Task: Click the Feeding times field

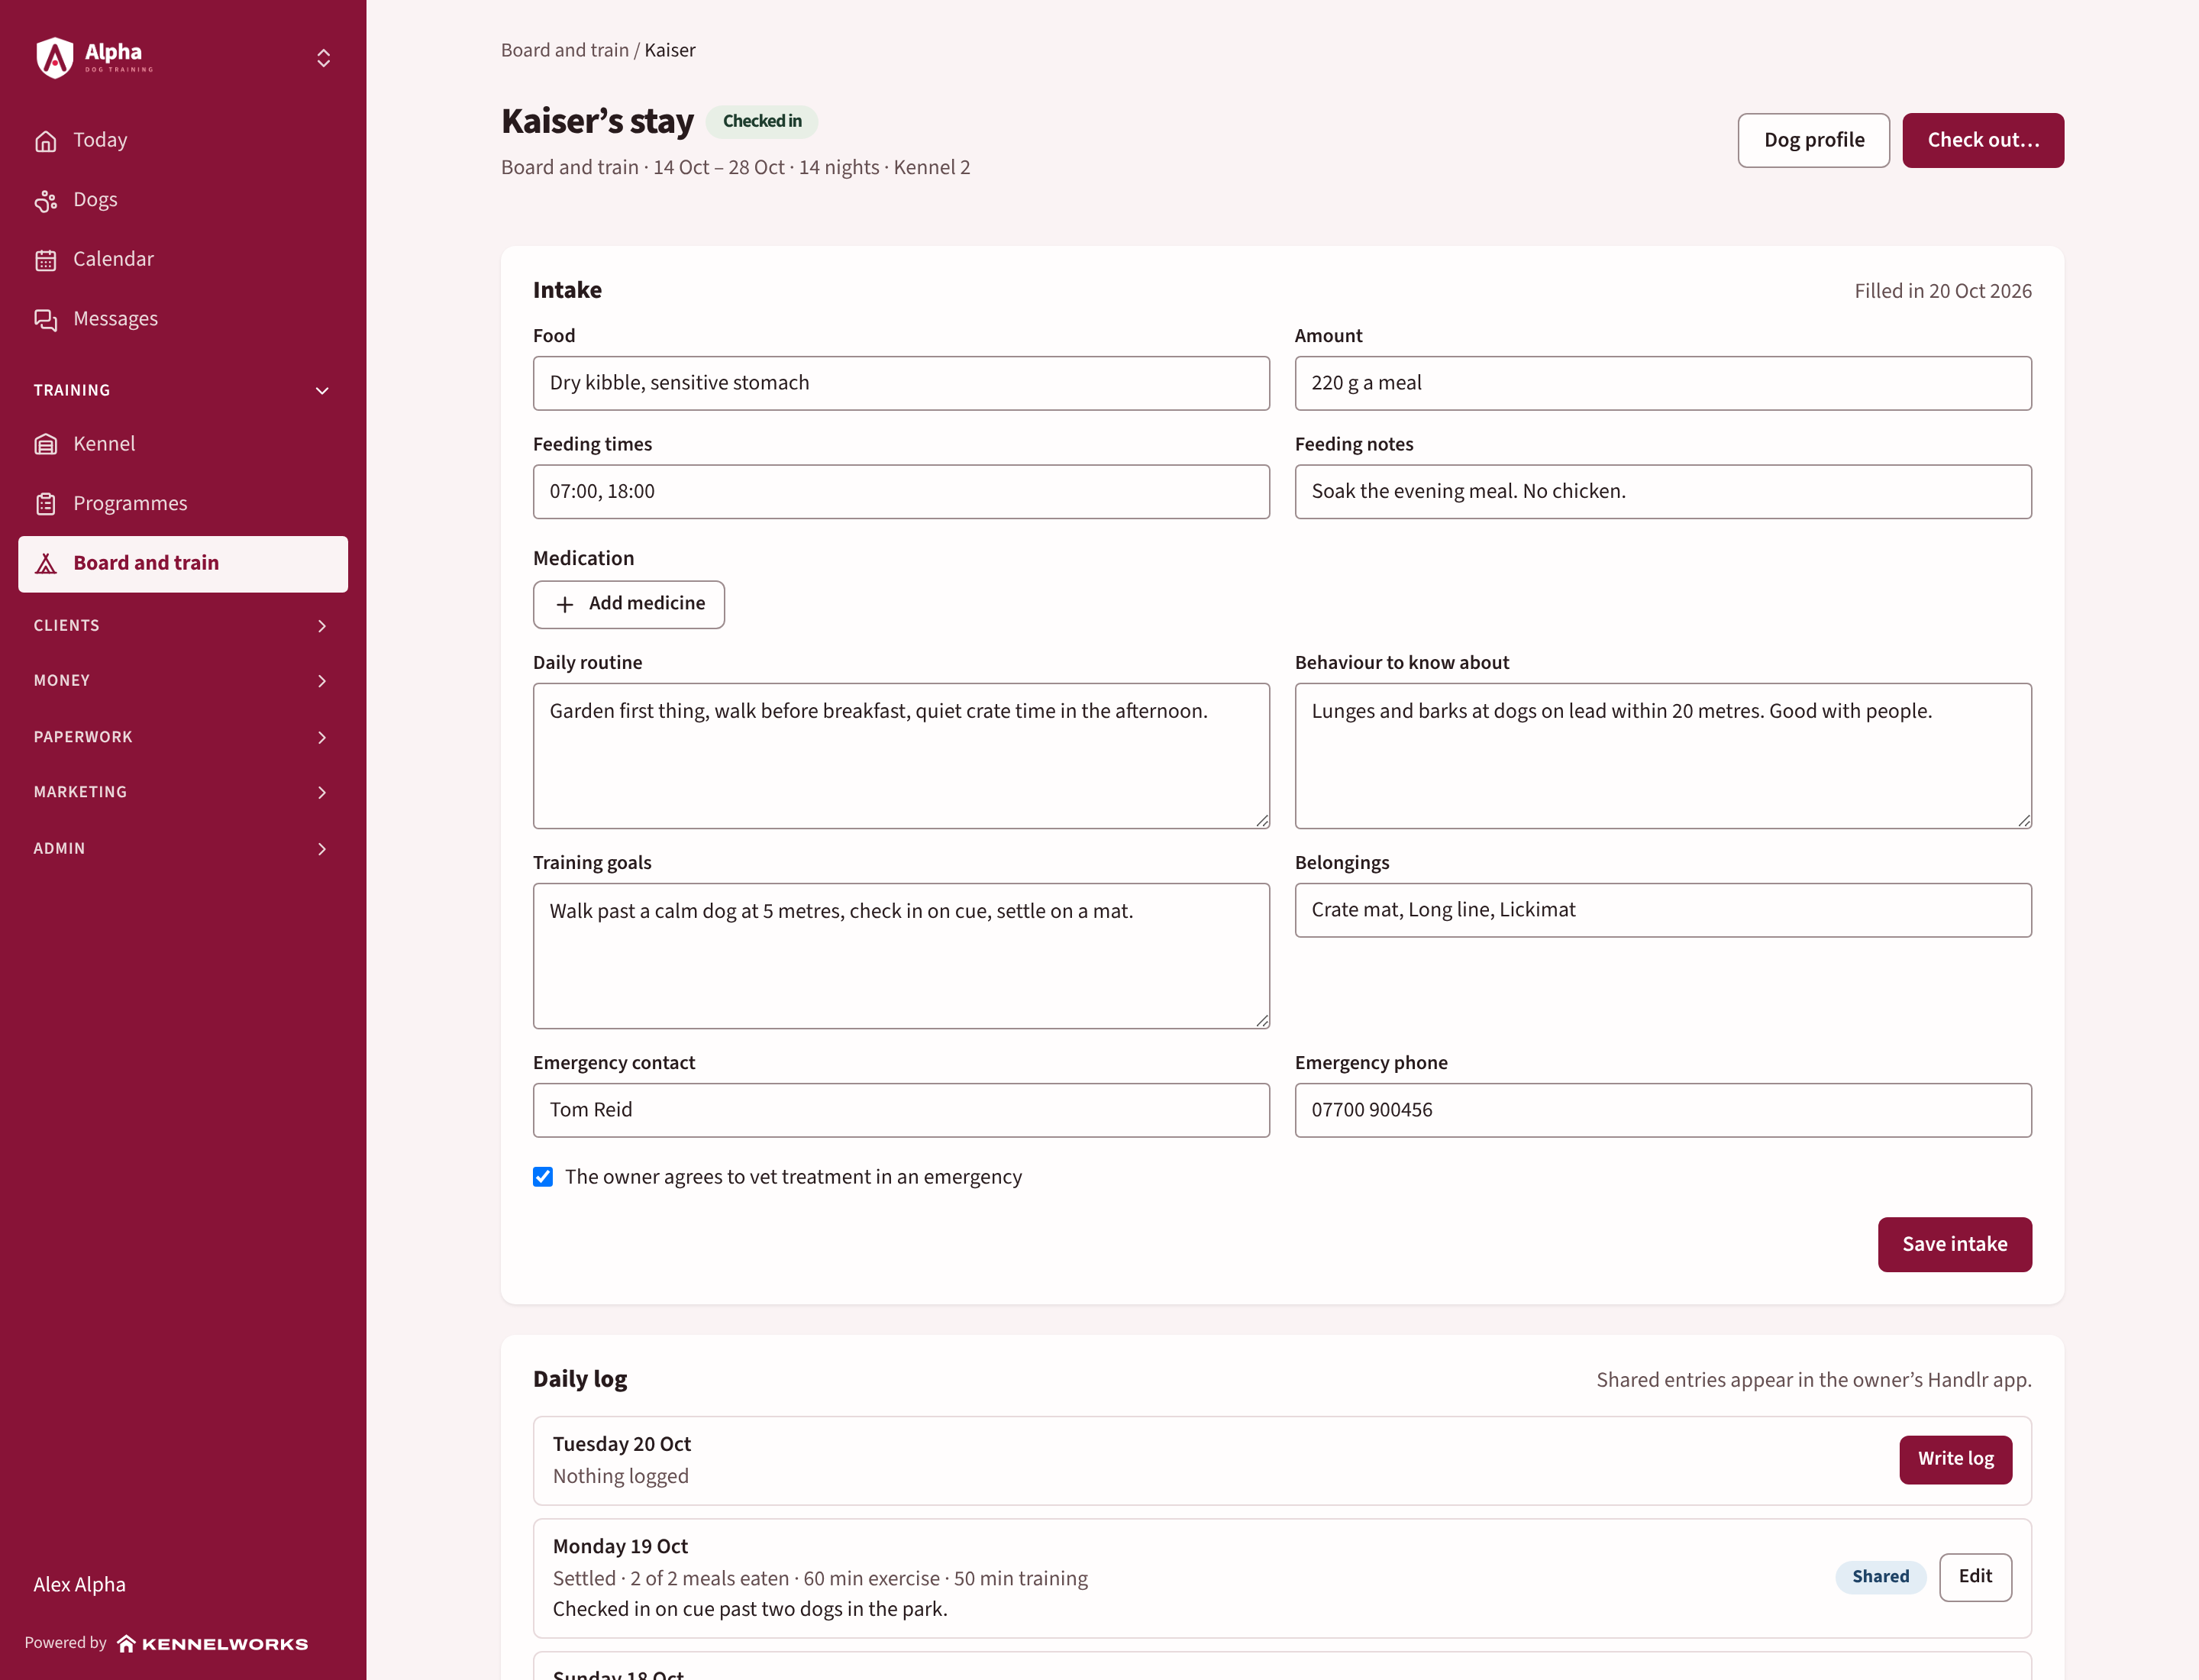Action: [901, 491]
